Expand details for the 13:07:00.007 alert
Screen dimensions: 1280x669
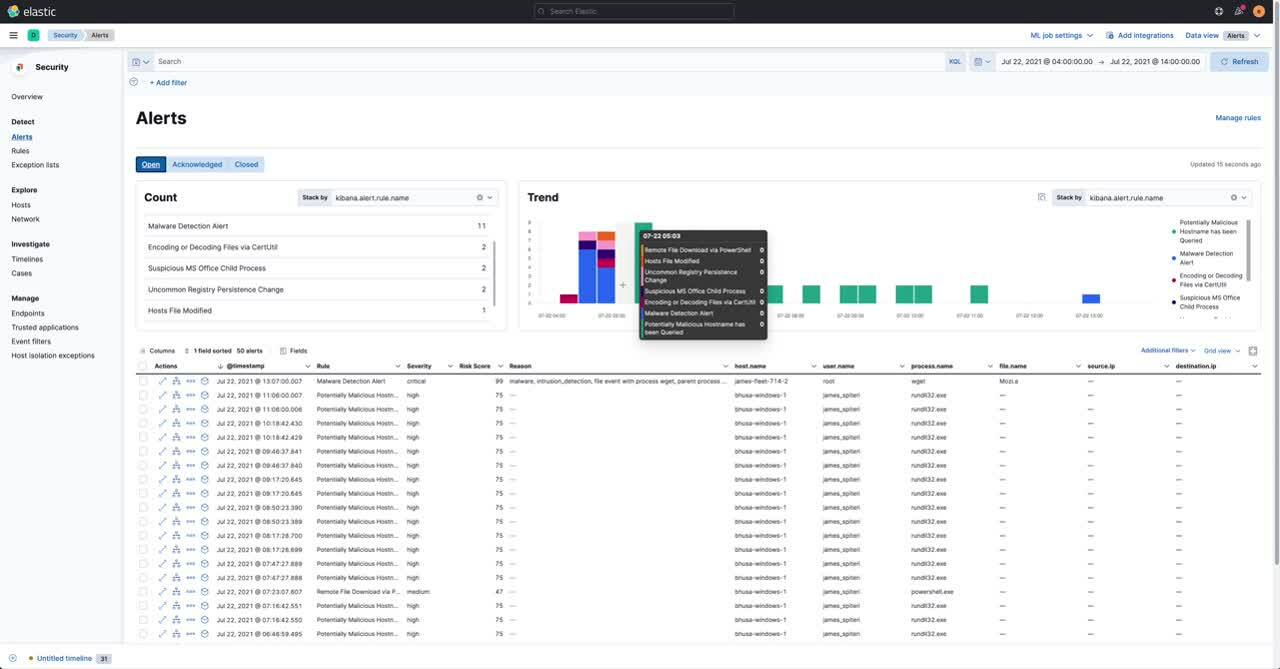pyautogui.click(x=163, y=381)
